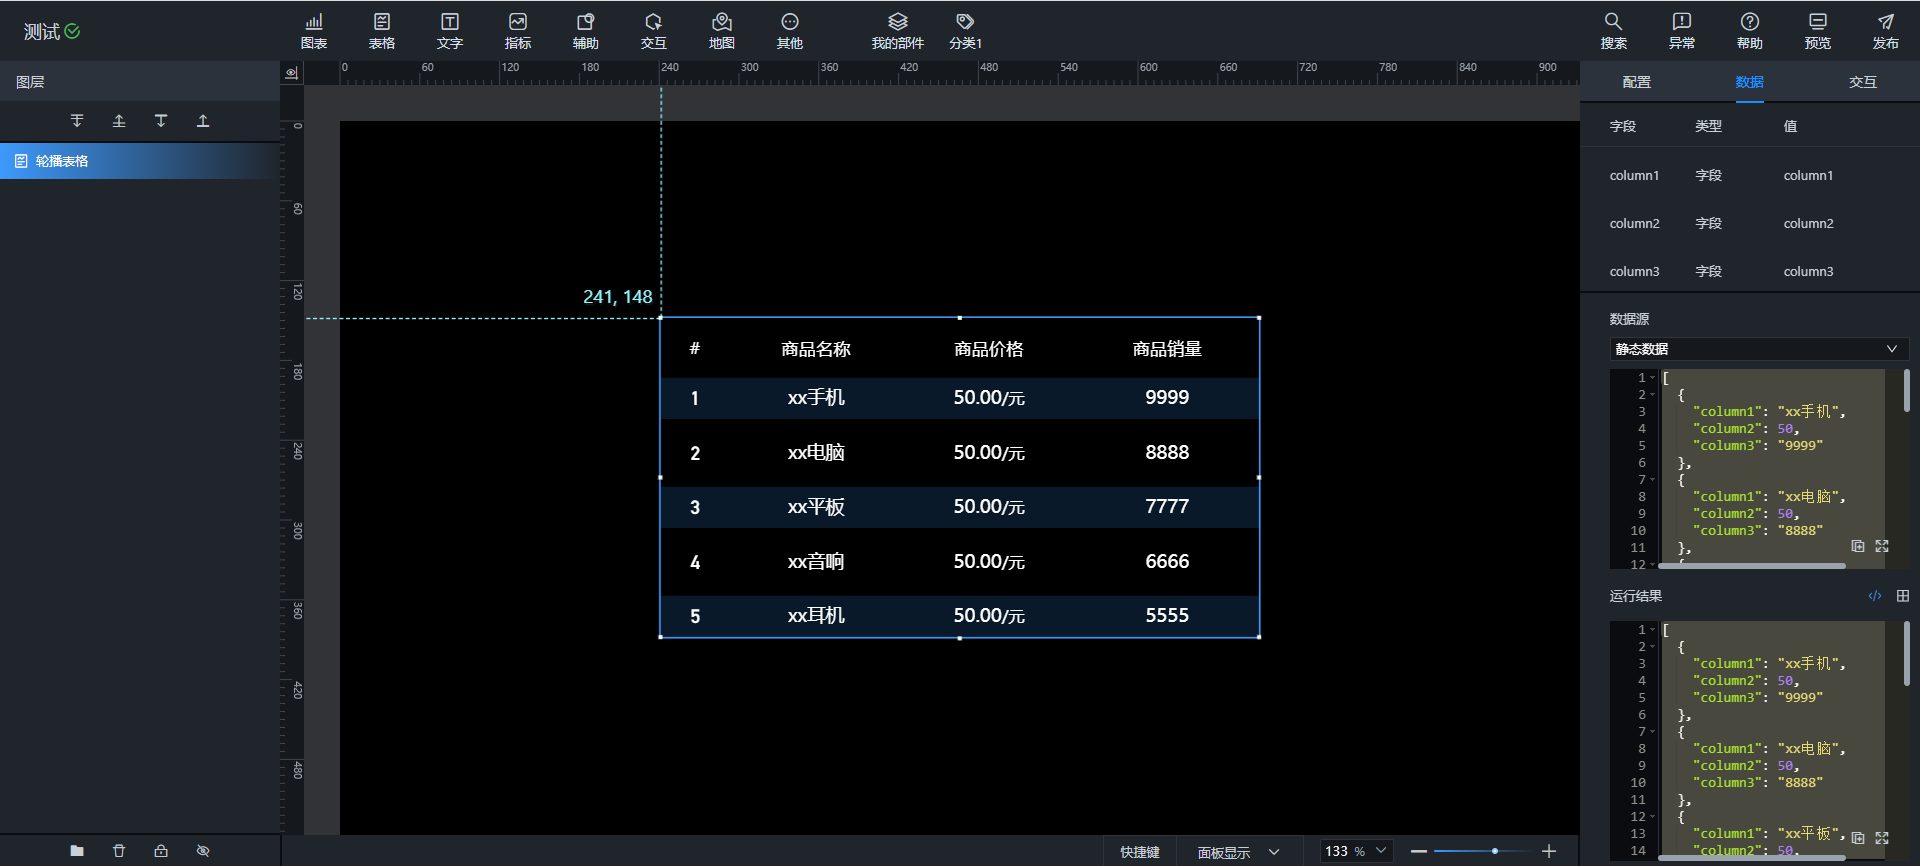The image size is (1920, 866).
Task: Switch to the 交互 tab in right panel
Action: [1862, 82]
